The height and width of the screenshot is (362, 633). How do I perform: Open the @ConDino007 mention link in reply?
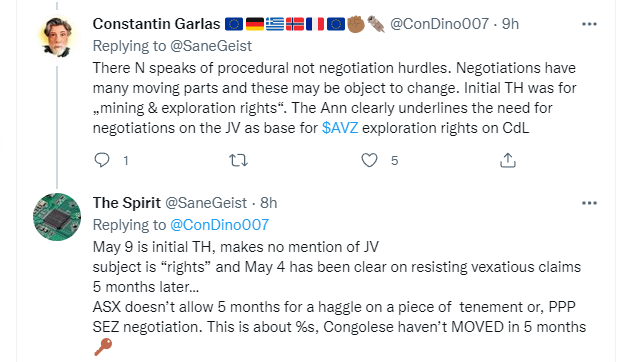click(219, 225)
